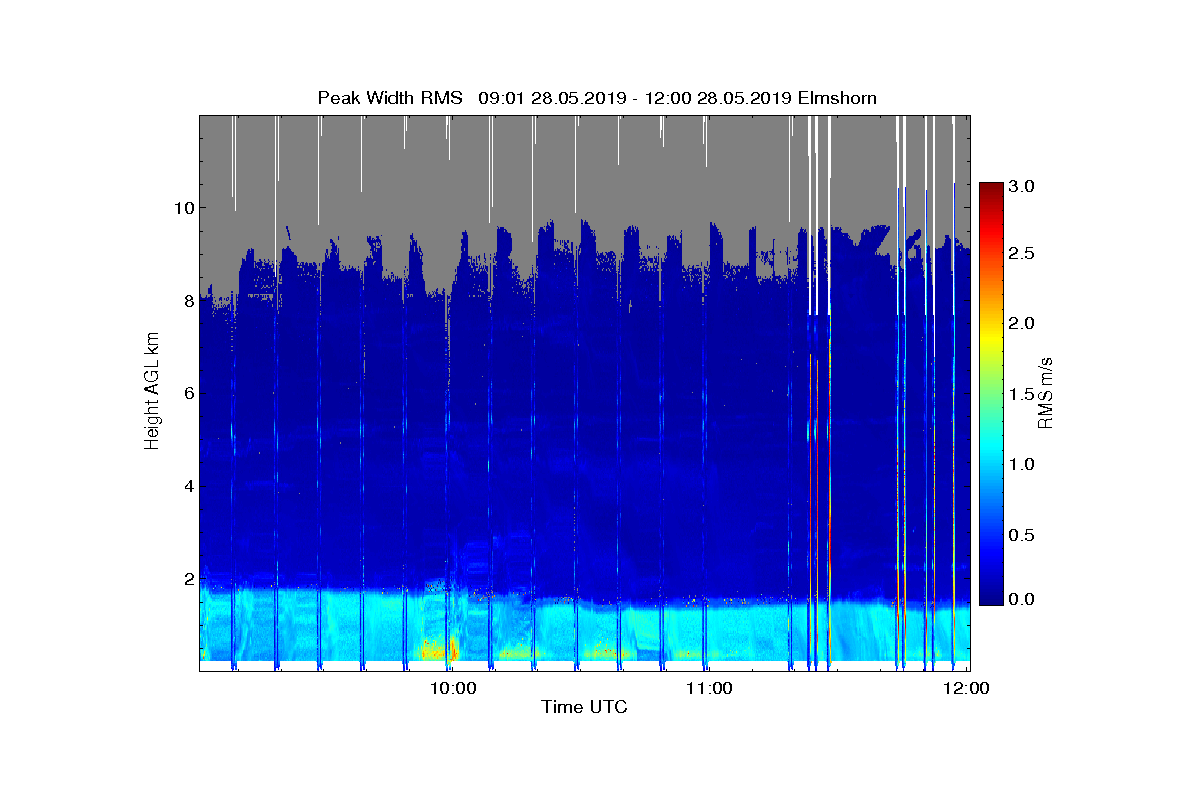Click the colorbar value '0.0'
Screen dimensions: 1200x800
point(1022,598)
